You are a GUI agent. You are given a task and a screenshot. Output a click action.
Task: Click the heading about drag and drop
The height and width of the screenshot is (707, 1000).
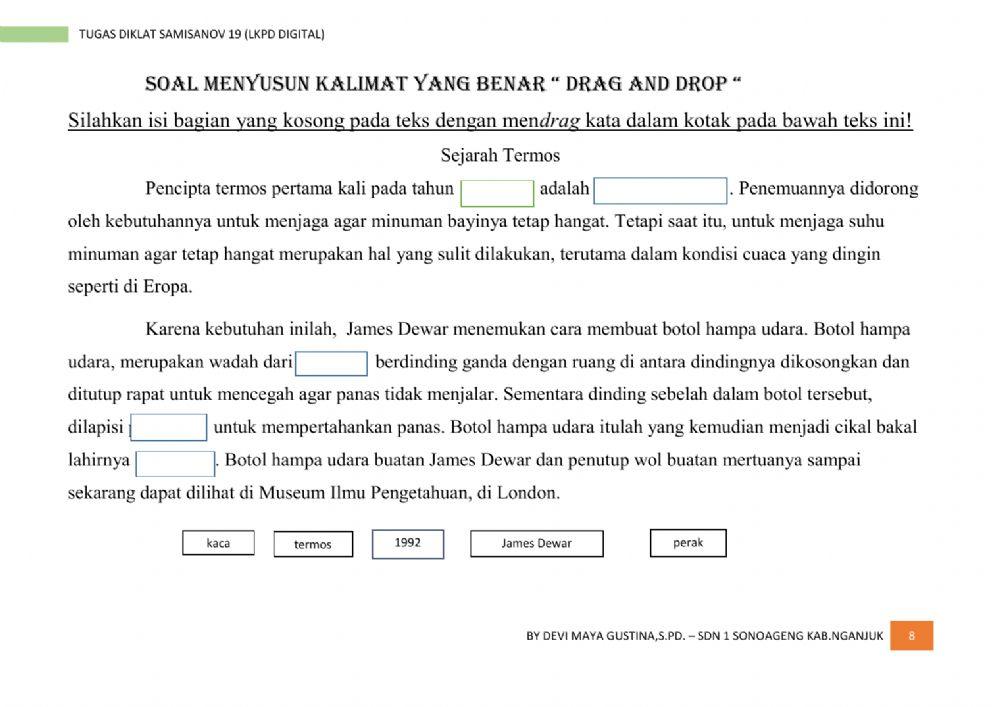(x=500, y=84)
